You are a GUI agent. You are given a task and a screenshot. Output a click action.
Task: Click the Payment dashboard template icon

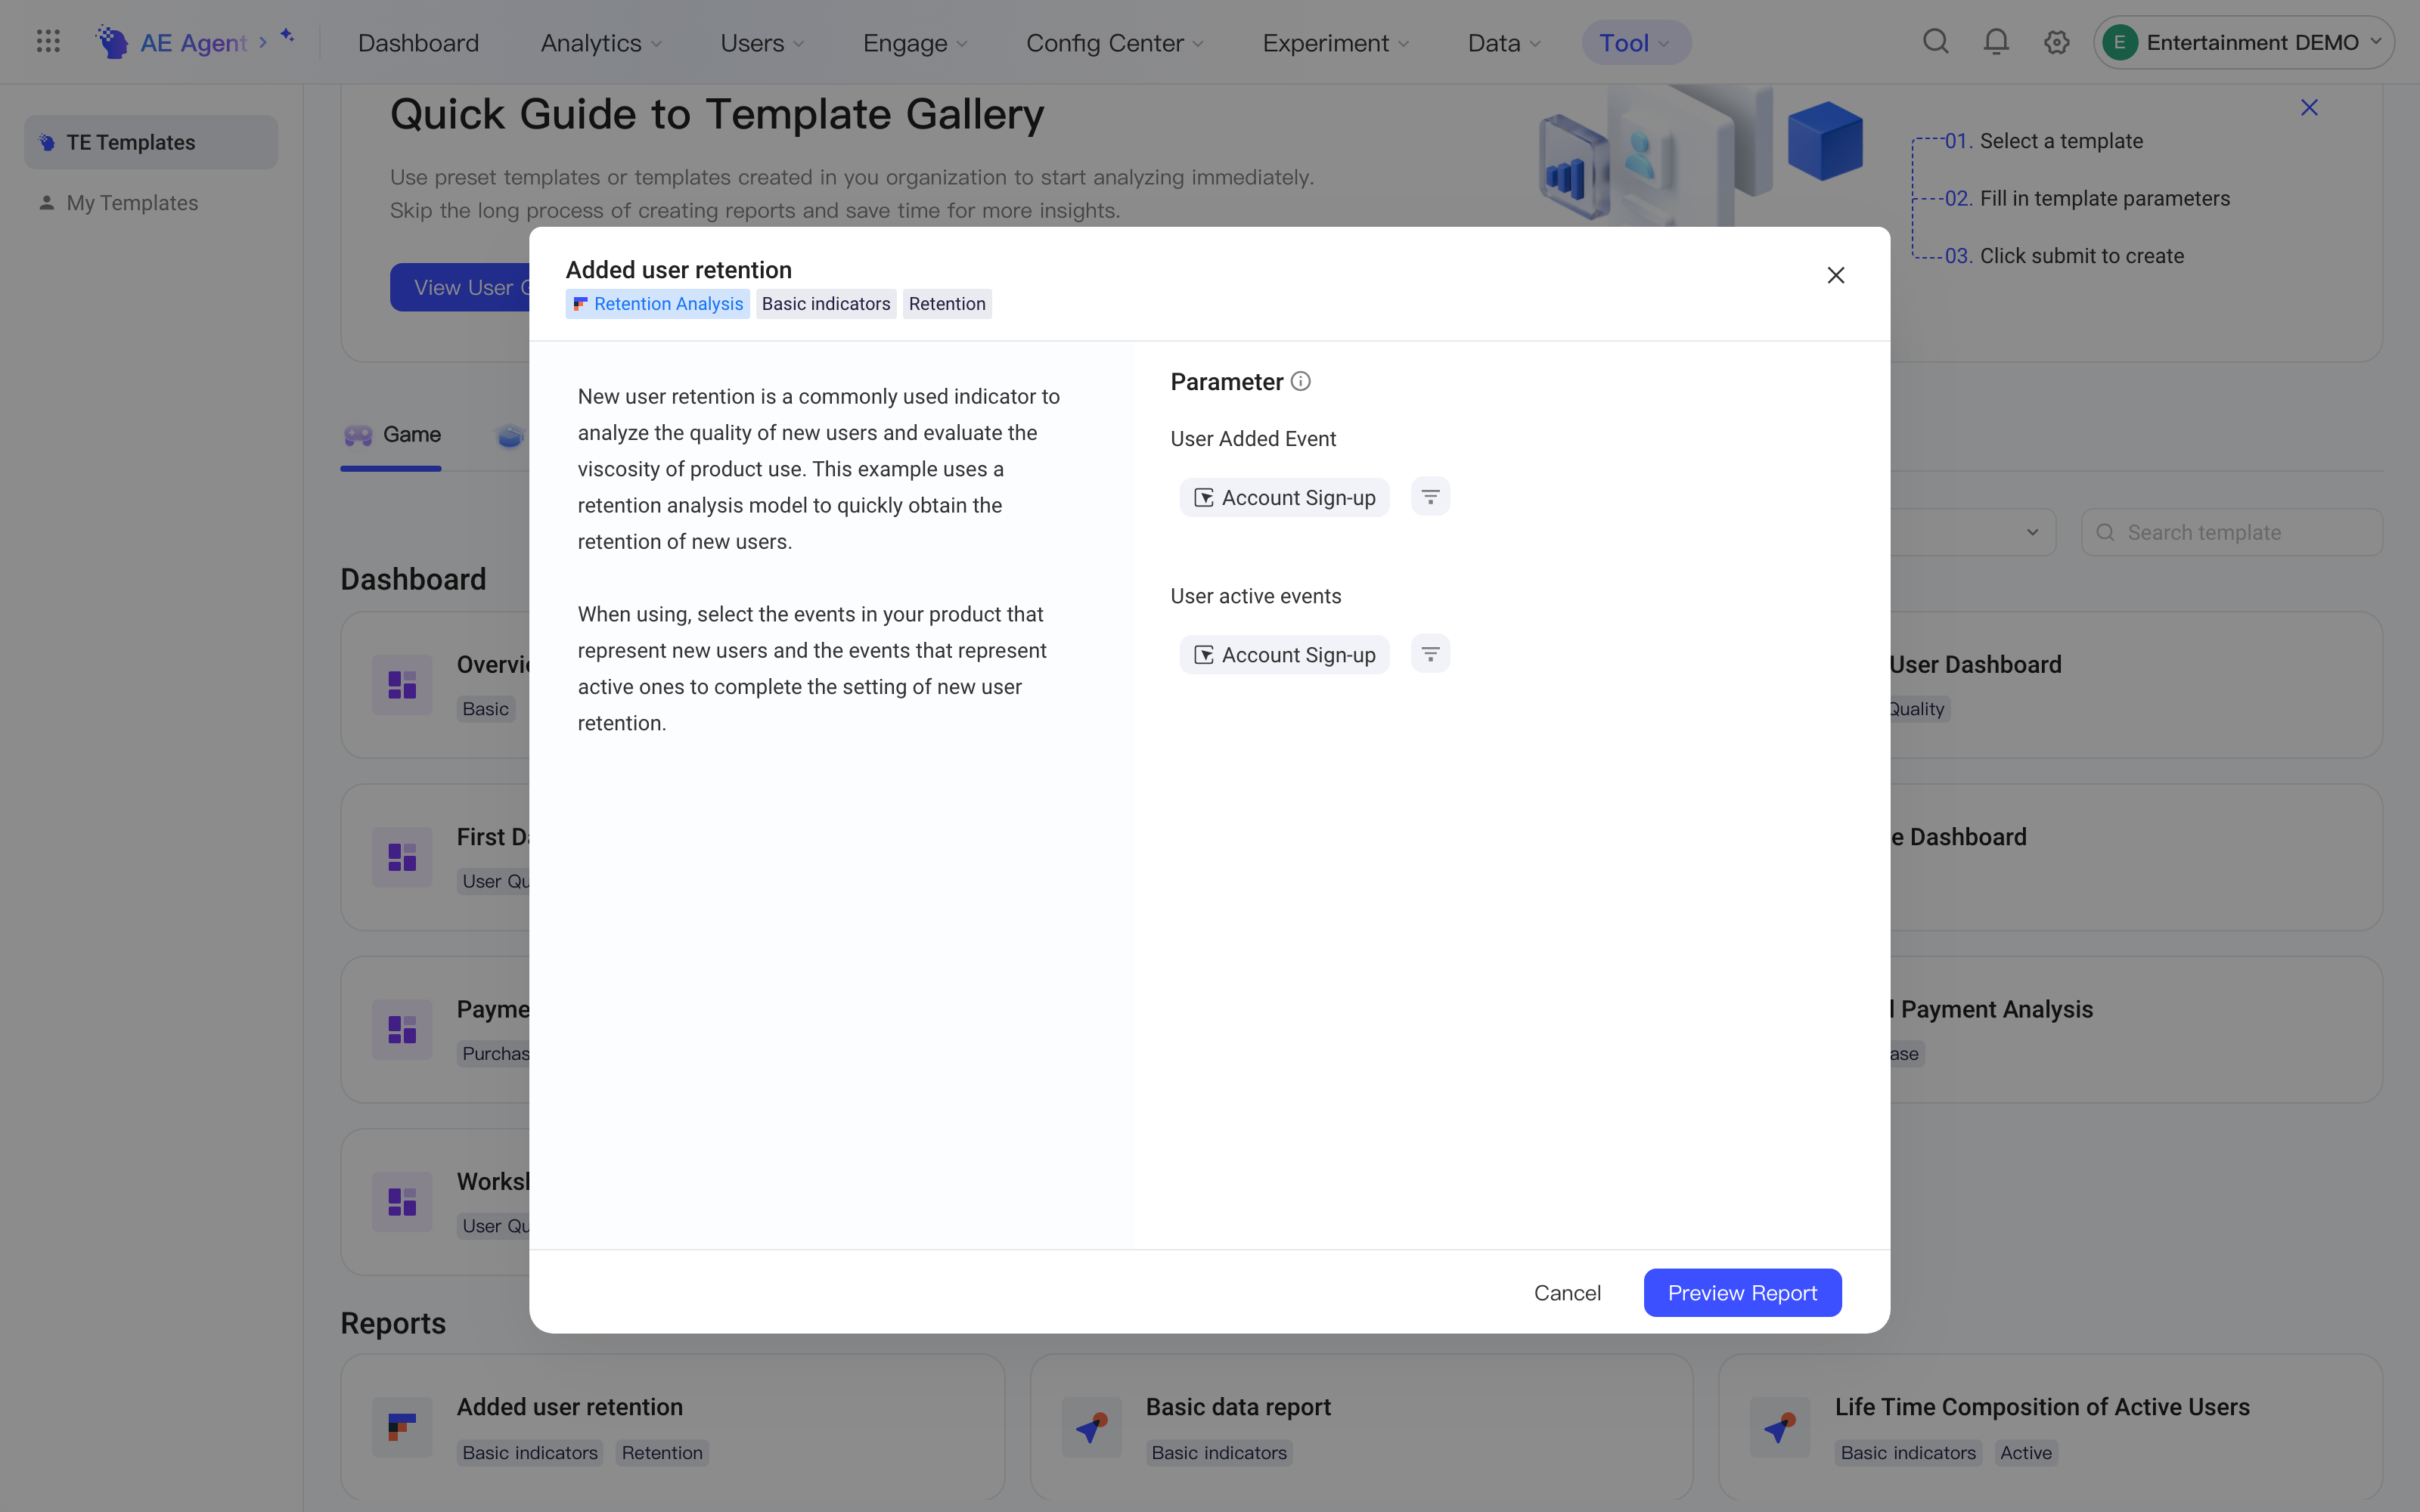click(x=402, y=1029)
